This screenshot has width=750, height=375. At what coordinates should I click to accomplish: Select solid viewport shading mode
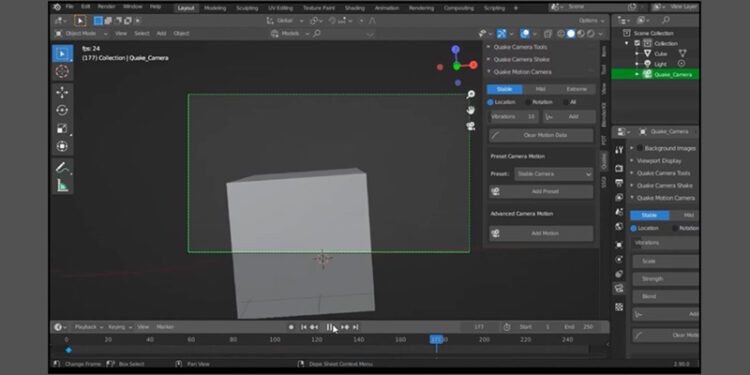(x=571, y=33)
